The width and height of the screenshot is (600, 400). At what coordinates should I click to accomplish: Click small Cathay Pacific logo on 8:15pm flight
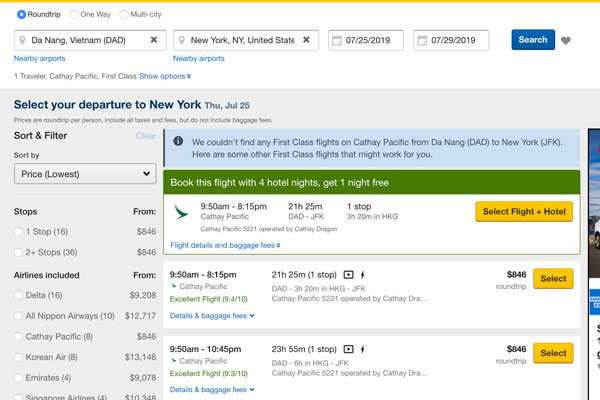(173, 286)
